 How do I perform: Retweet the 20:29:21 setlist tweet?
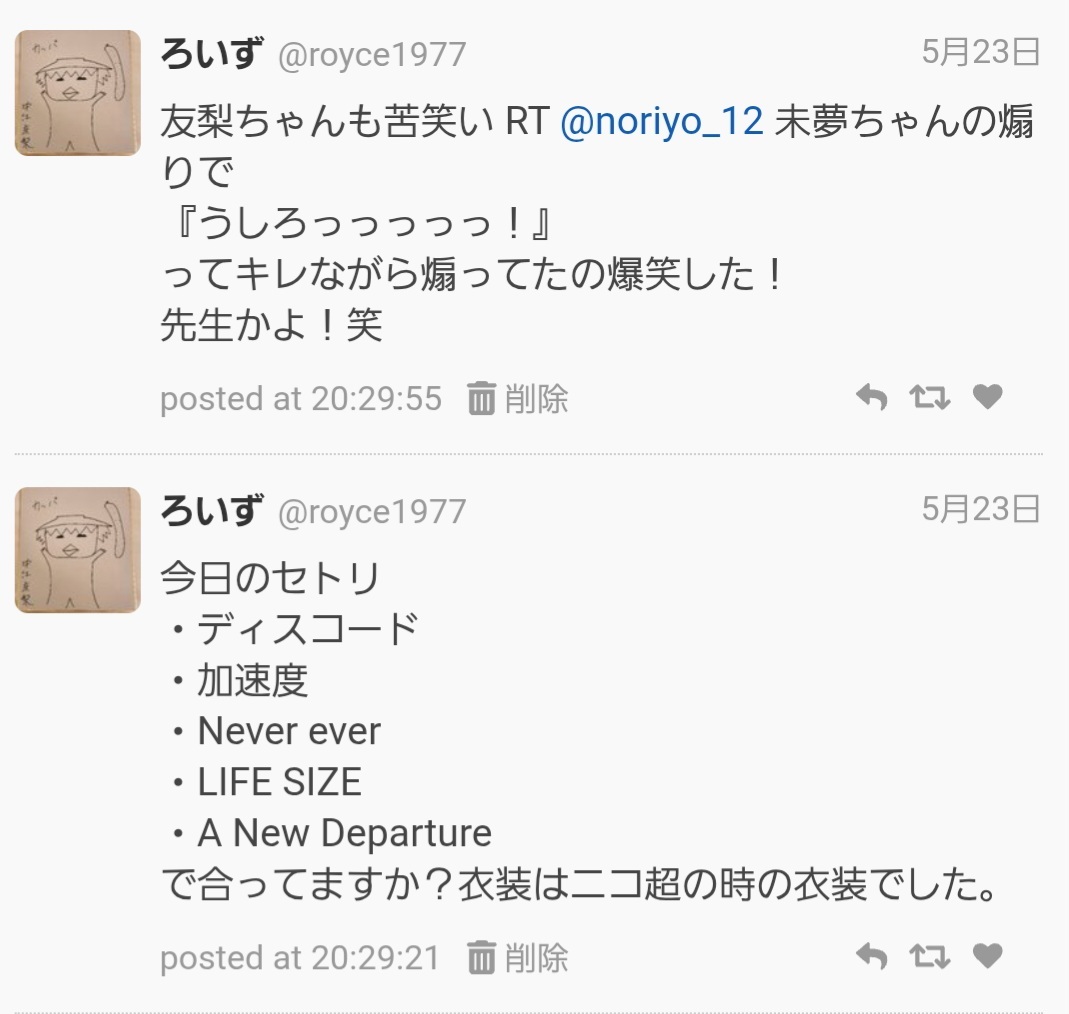point(929,957)
